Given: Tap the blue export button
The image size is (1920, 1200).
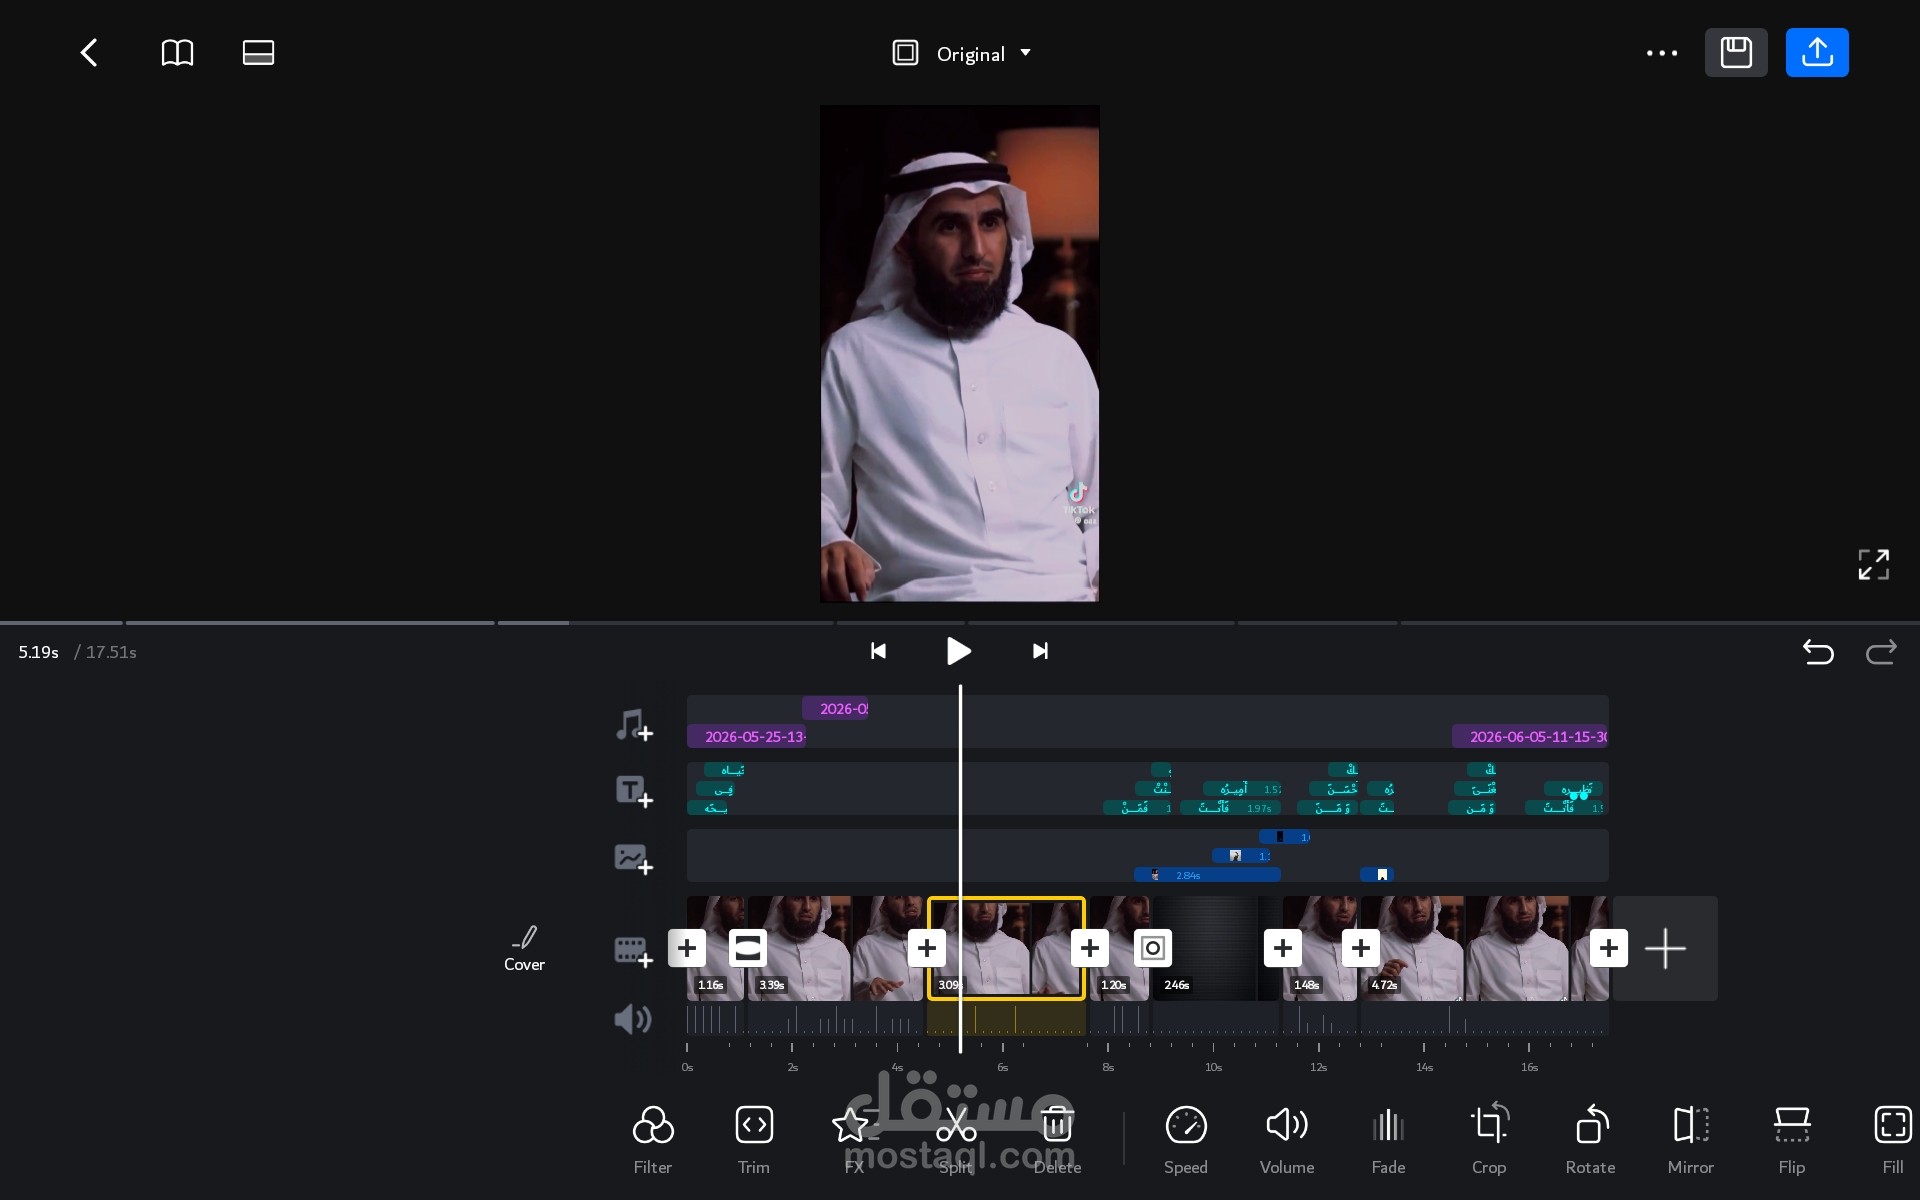Looking at the screenshot, I should pyautogui.click(x=1817, y=52).
